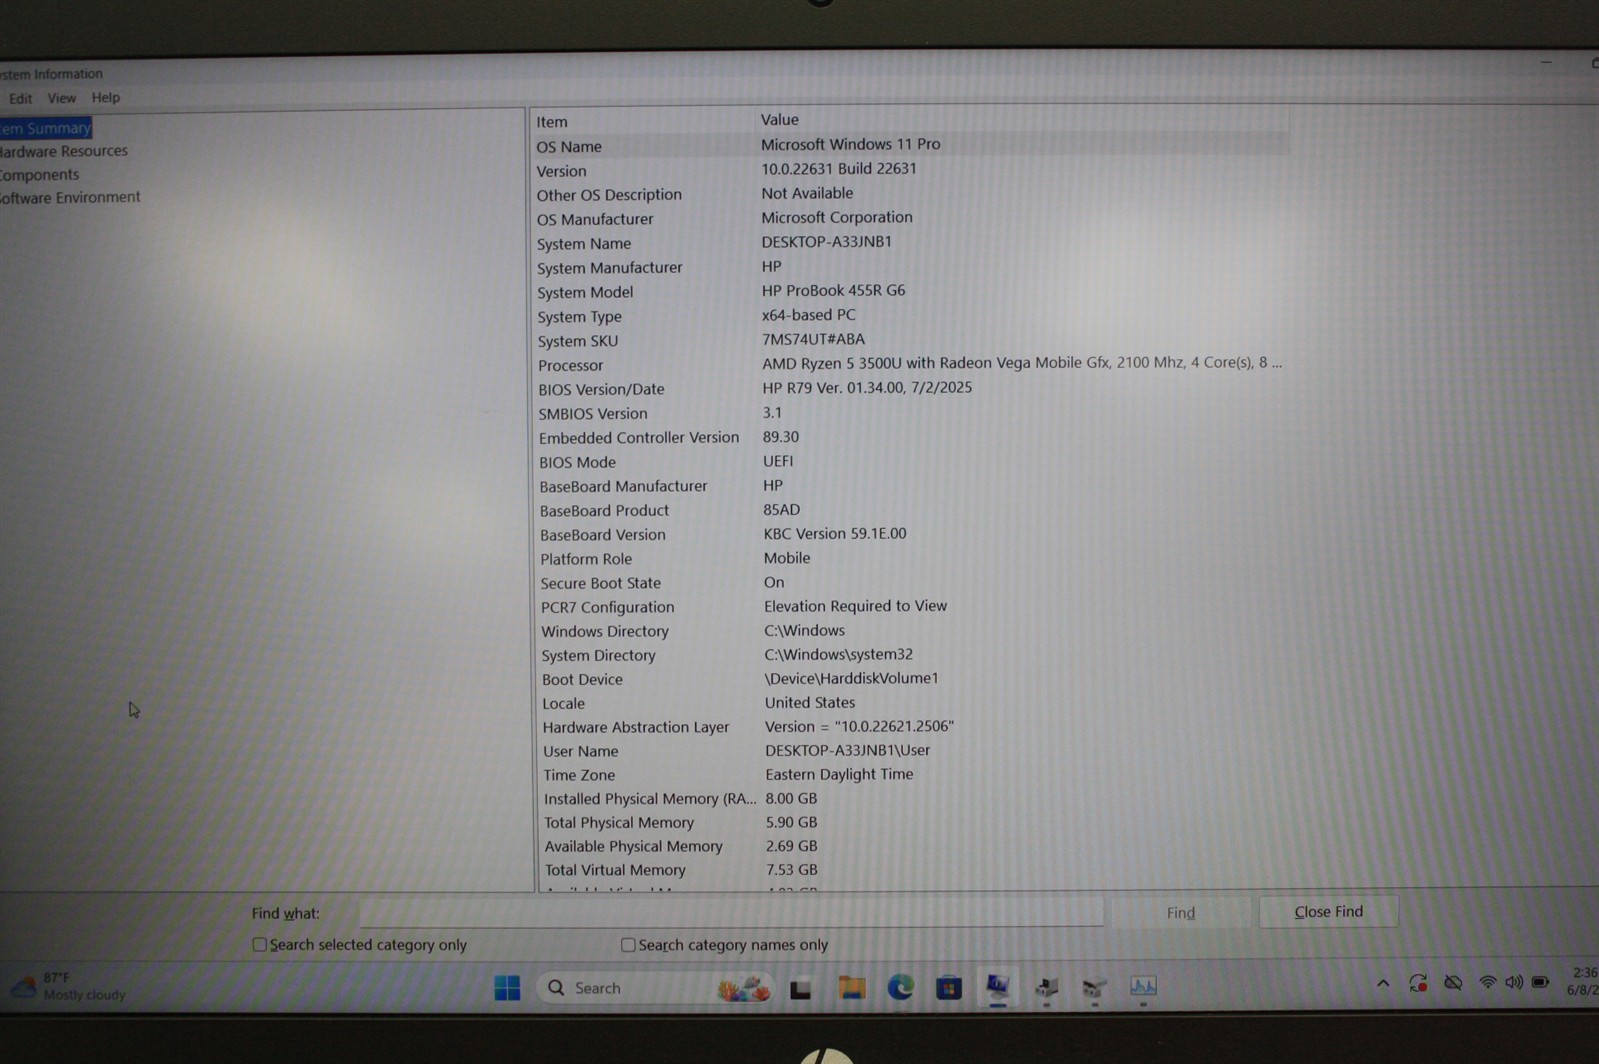Image resolution: width=1599 pixels, height=1064 pixels.
Task: Open the Help menu
Action: [105, 97]
